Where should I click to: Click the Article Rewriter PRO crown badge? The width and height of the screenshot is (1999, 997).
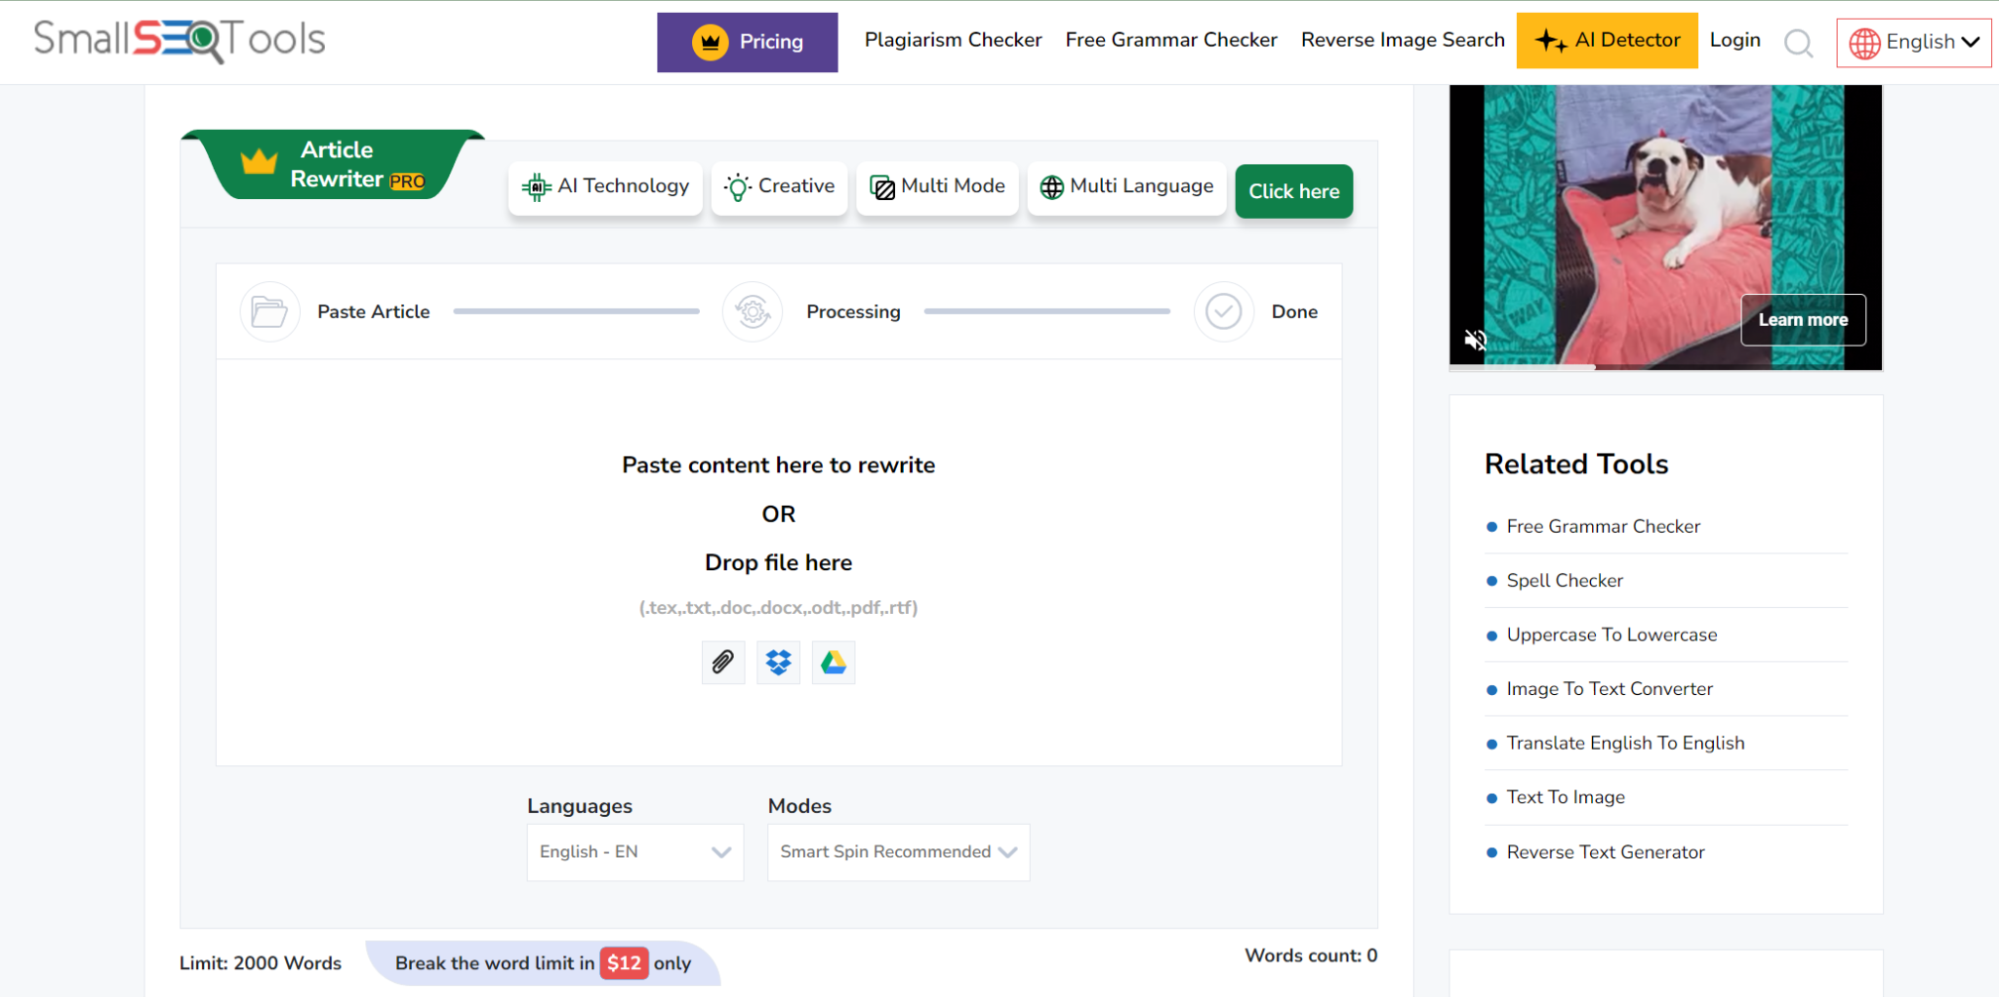[x=332, y=164]
